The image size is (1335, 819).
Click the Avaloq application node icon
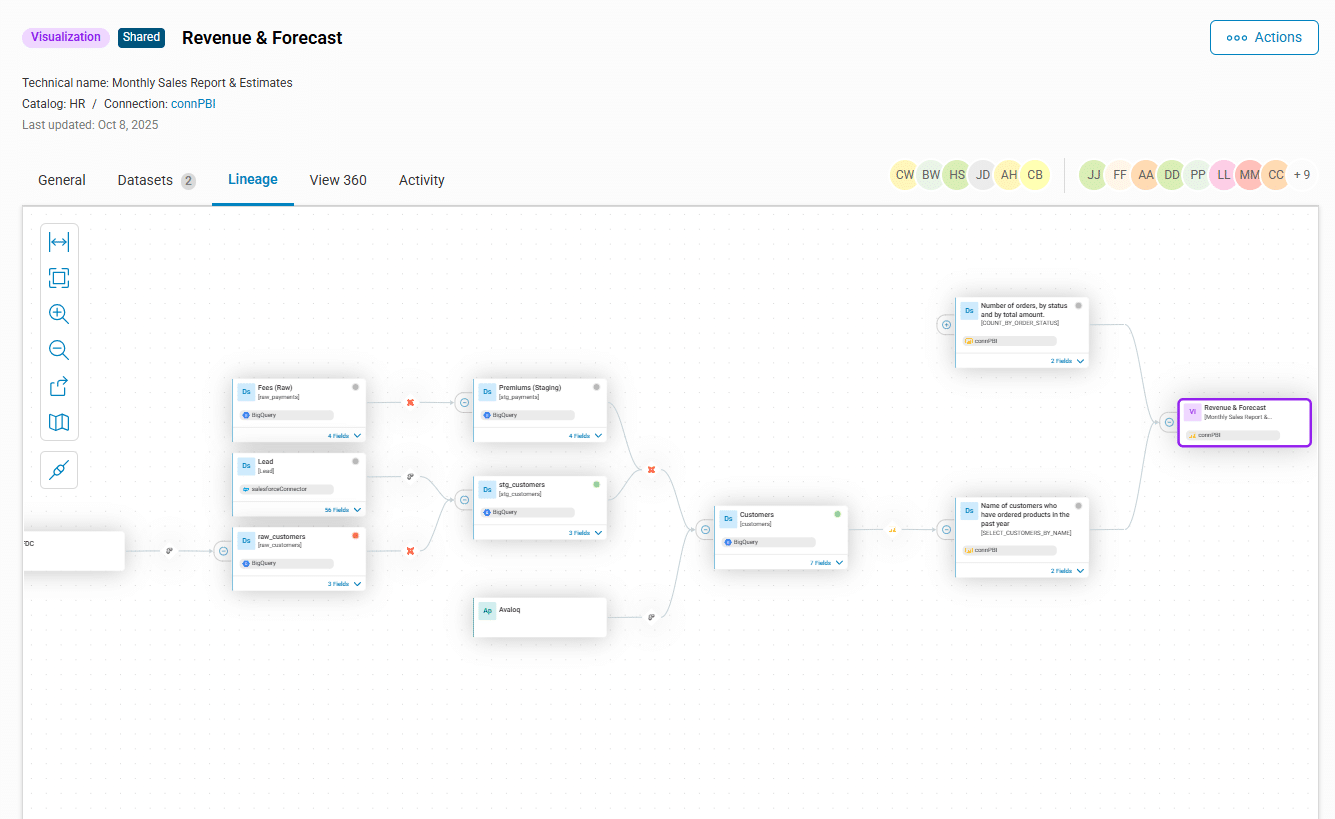click(487, 610)
